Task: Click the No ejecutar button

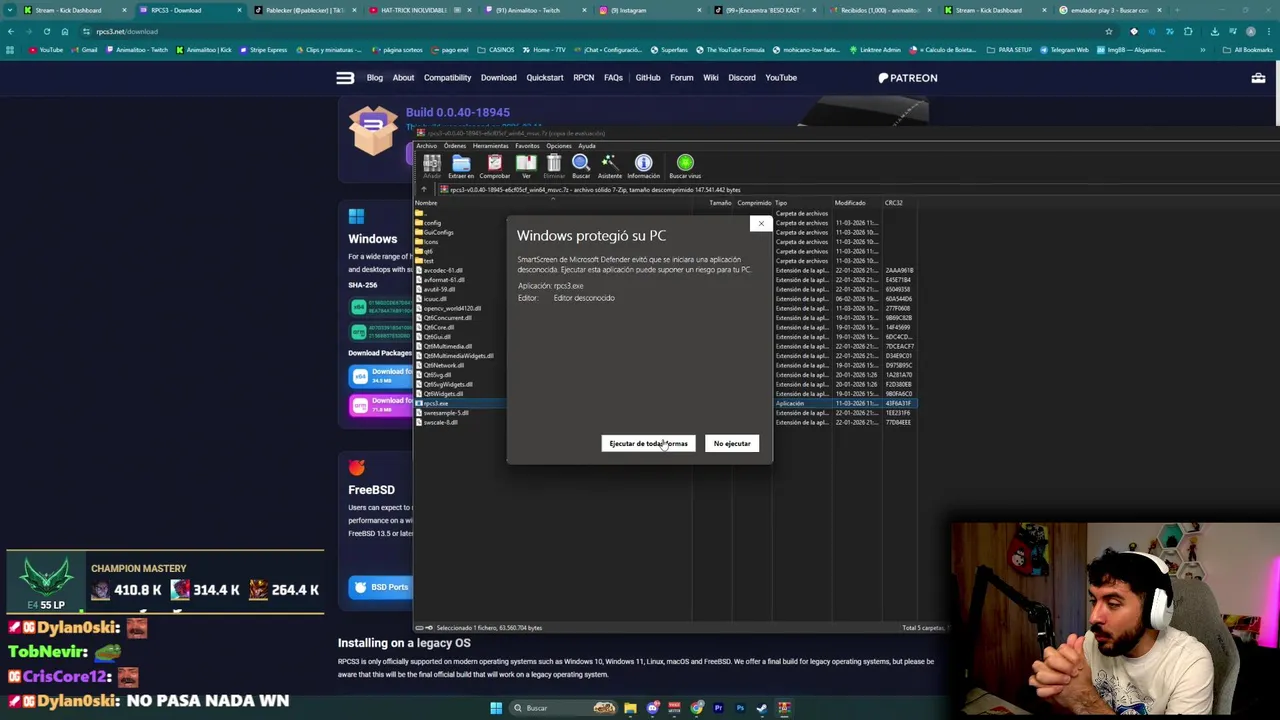Action: click(x=732, y=444)
